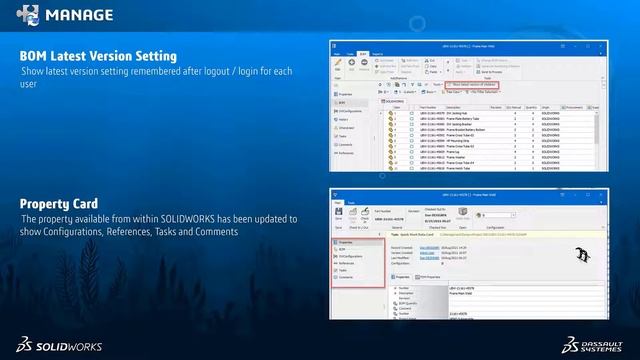Tick checkbox in BOM row 5
This screenshot has width=640, height=360.
[412, 135]
